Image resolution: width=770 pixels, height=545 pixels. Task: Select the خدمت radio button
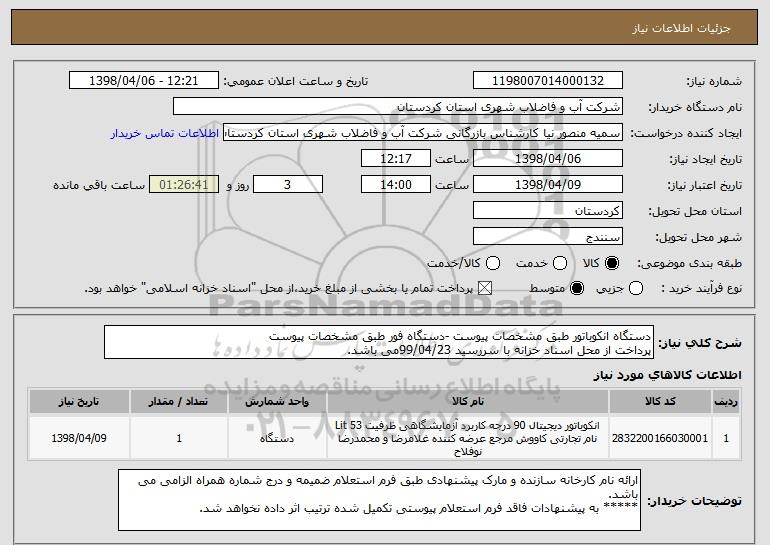(x=560, y=263)
